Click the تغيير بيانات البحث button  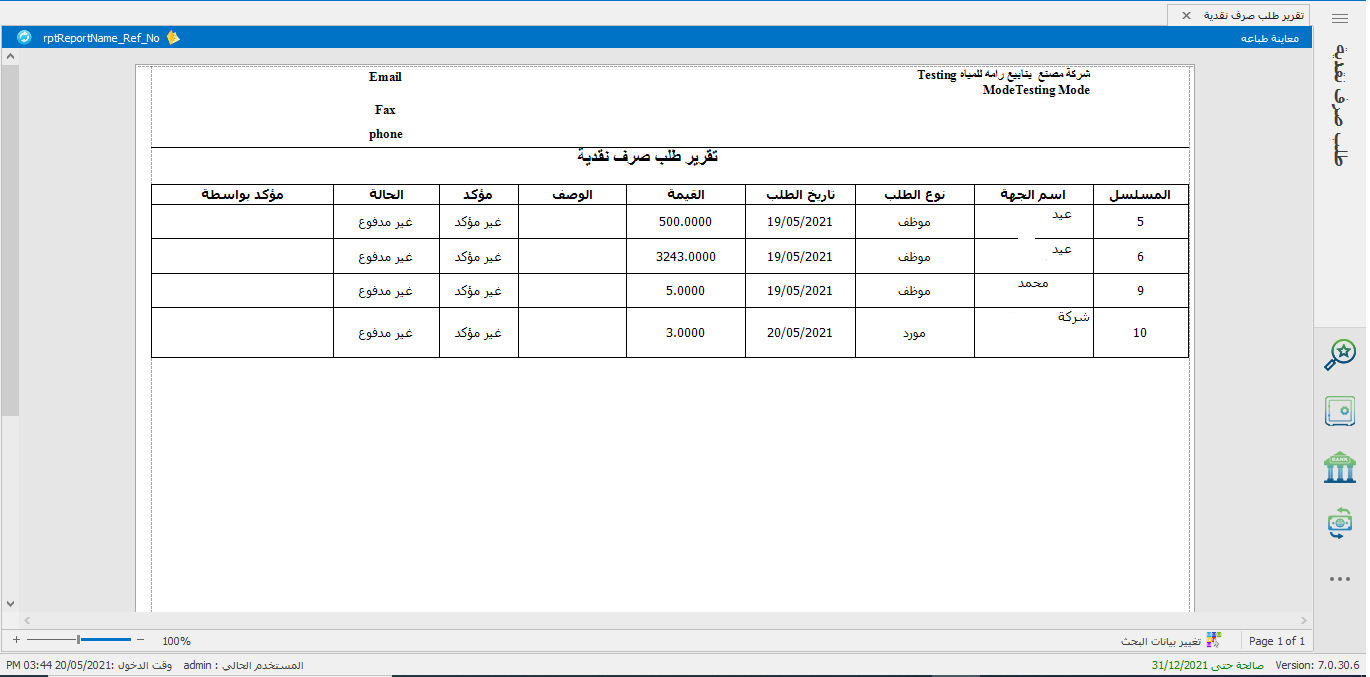pos(1160,640)
